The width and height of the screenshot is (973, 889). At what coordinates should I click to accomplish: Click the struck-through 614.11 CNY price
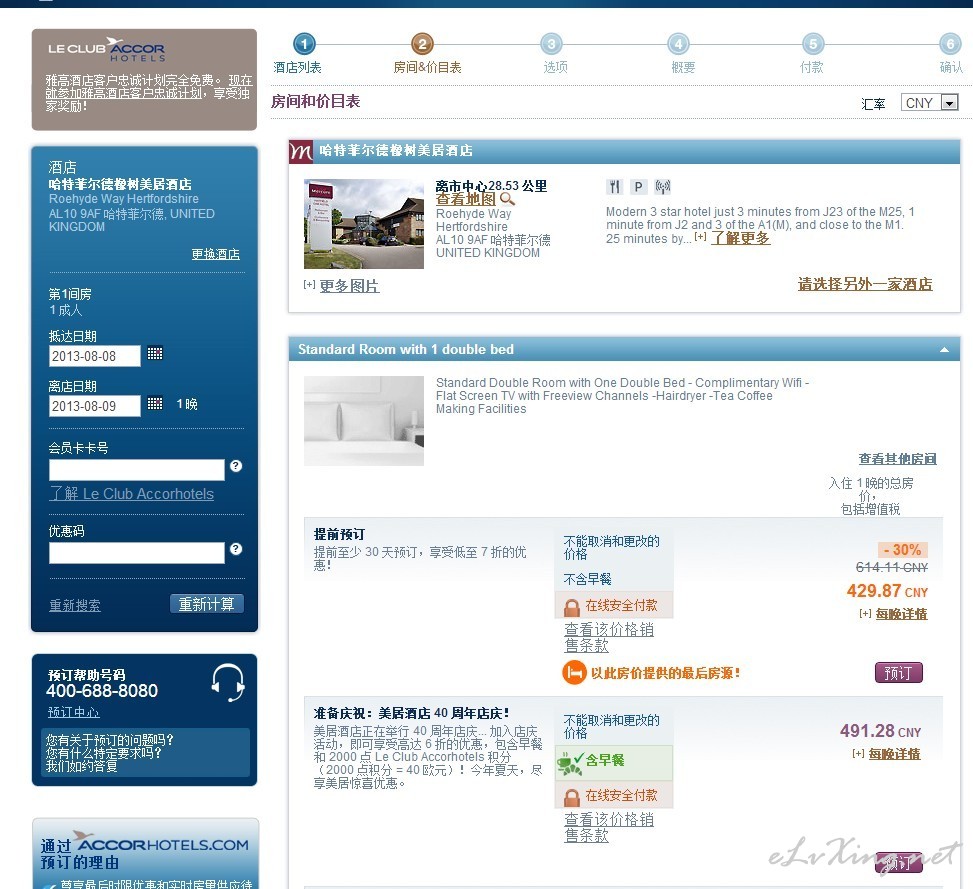[892, 567]
